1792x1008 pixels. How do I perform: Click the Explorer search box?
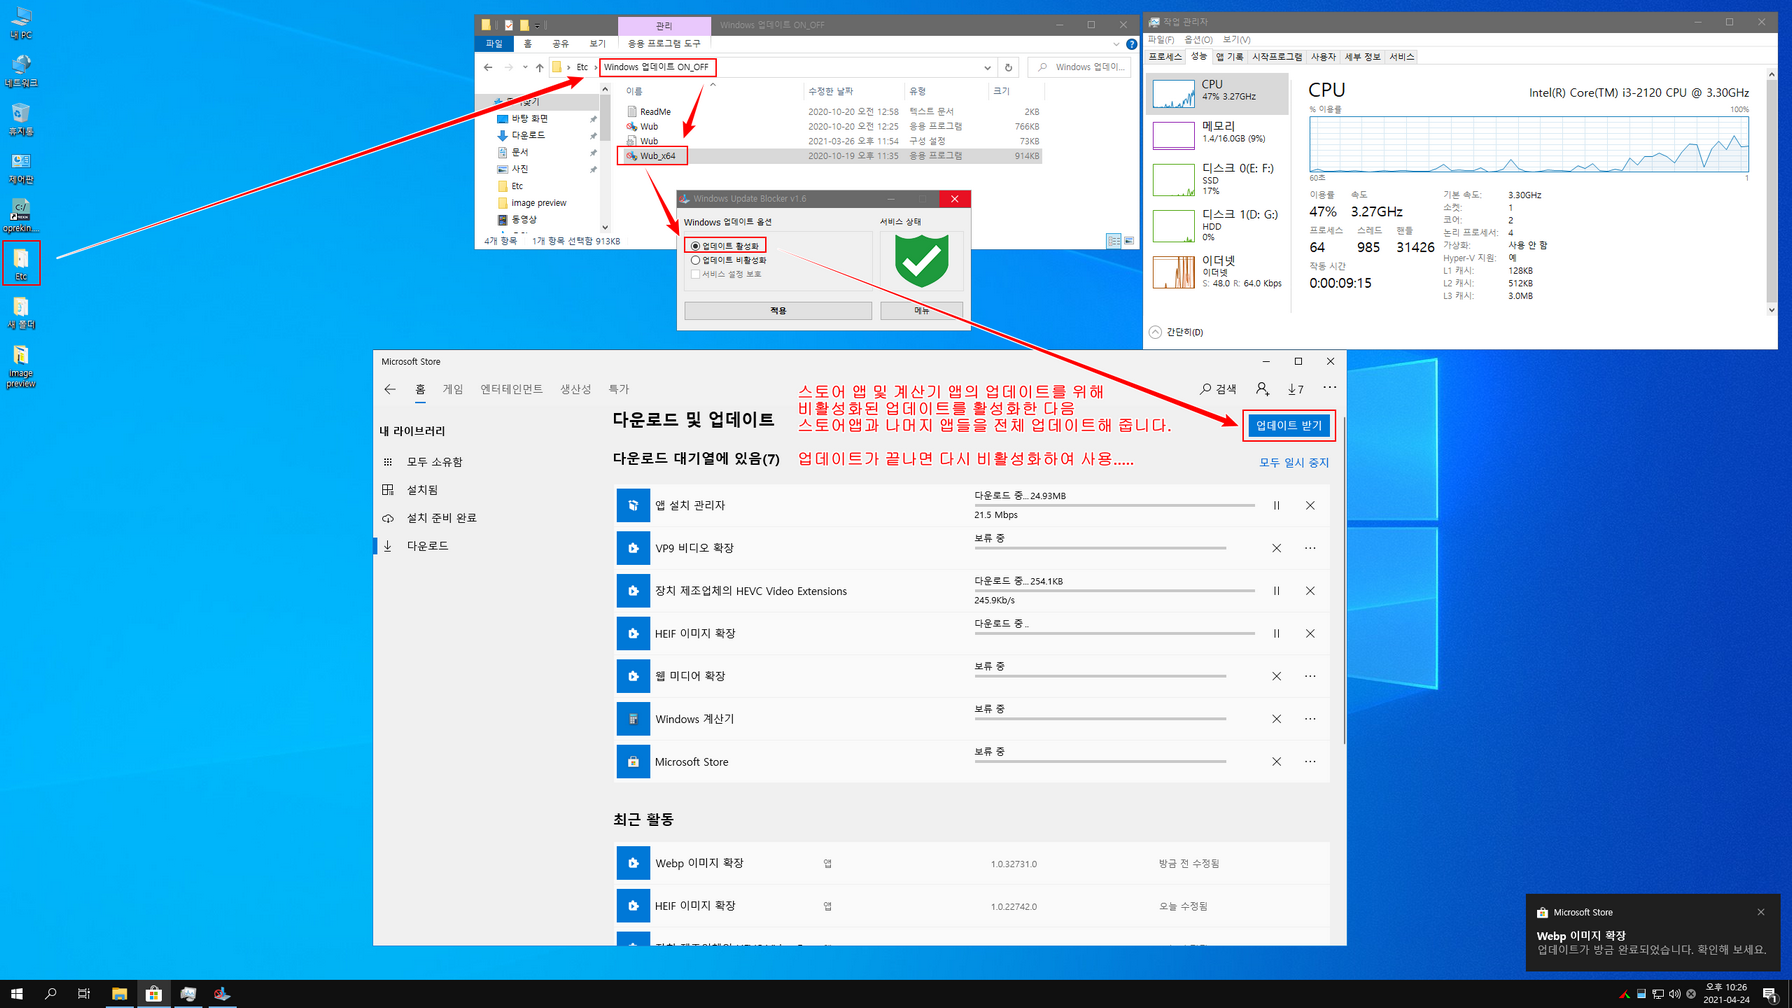coord(1080,67)
